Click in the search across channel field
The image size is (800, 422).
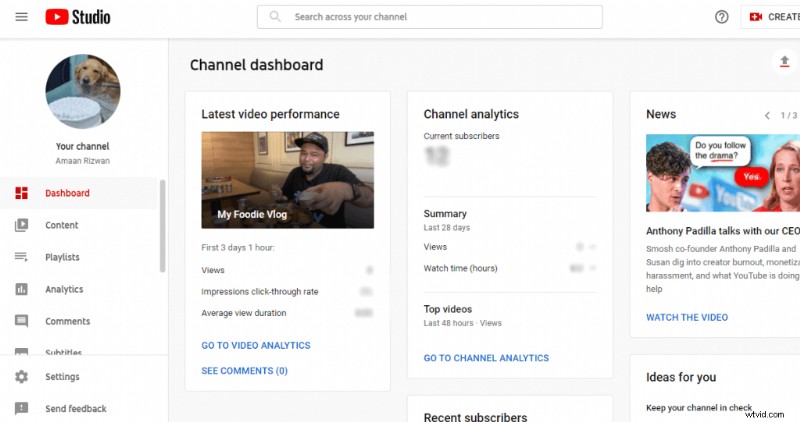pyautogui.click(x=430, y=17)
